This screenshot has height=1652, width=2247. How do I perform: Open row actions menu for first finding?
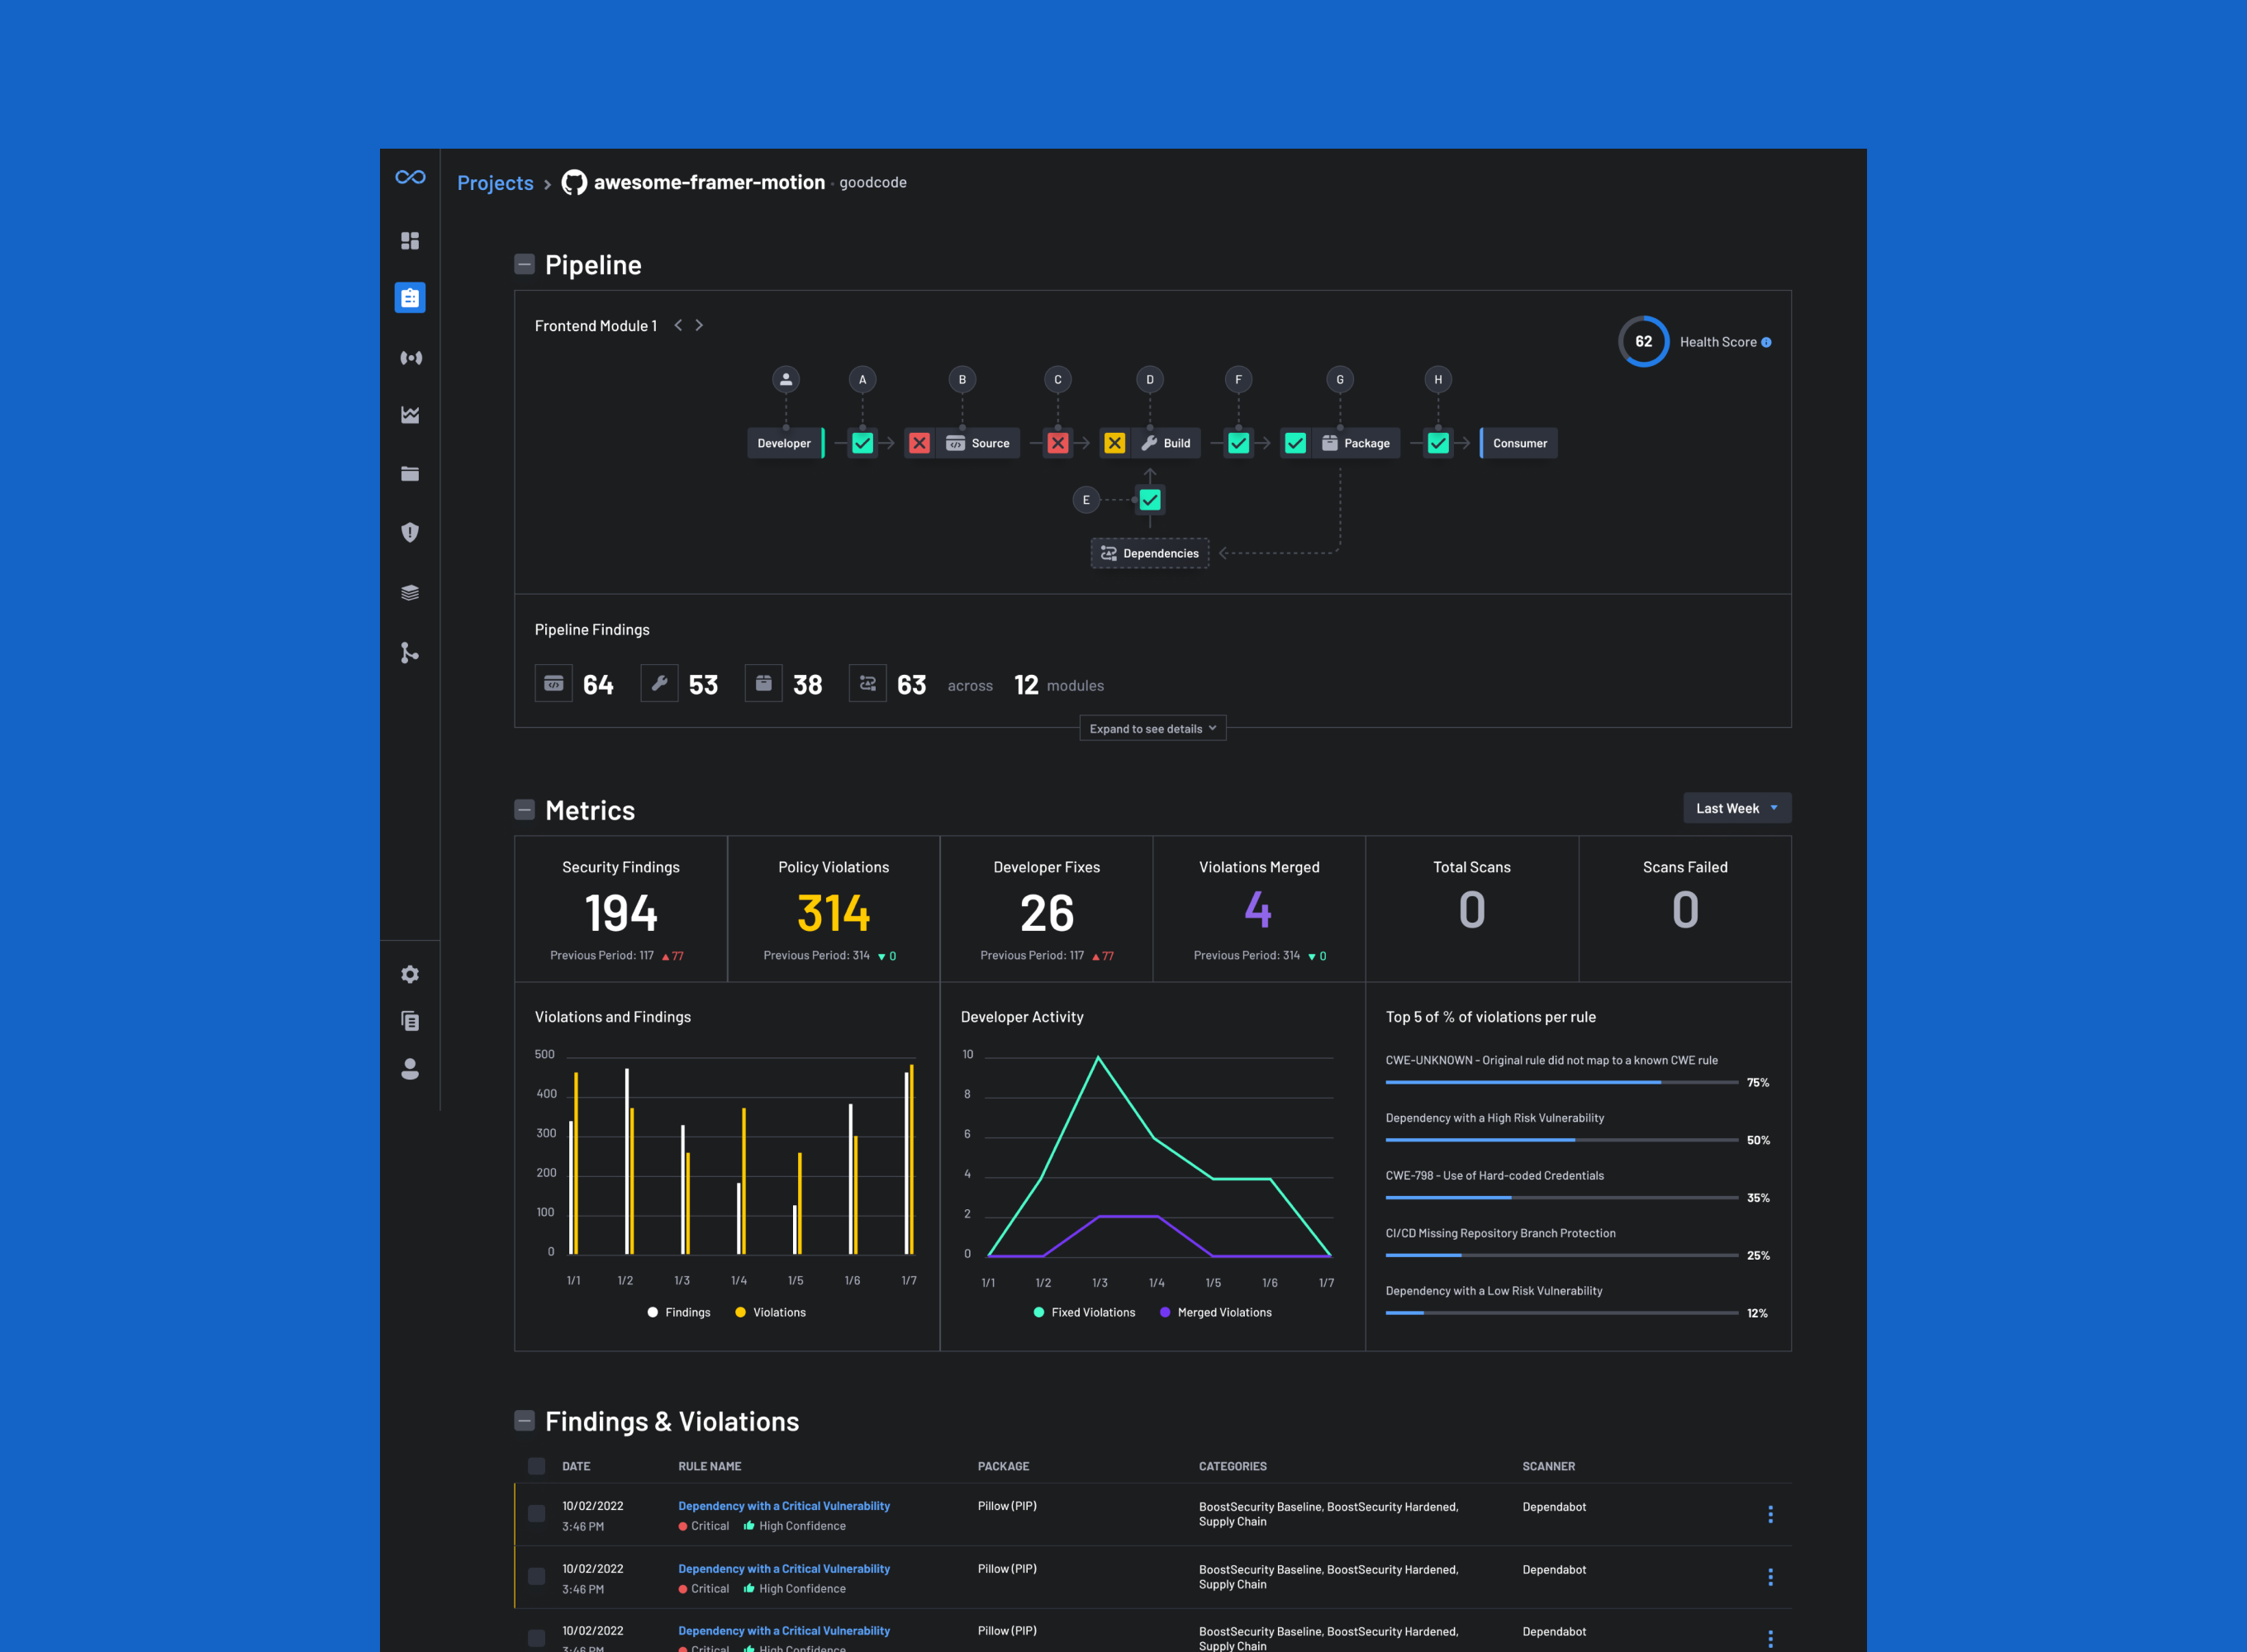pos(1770,1514)
